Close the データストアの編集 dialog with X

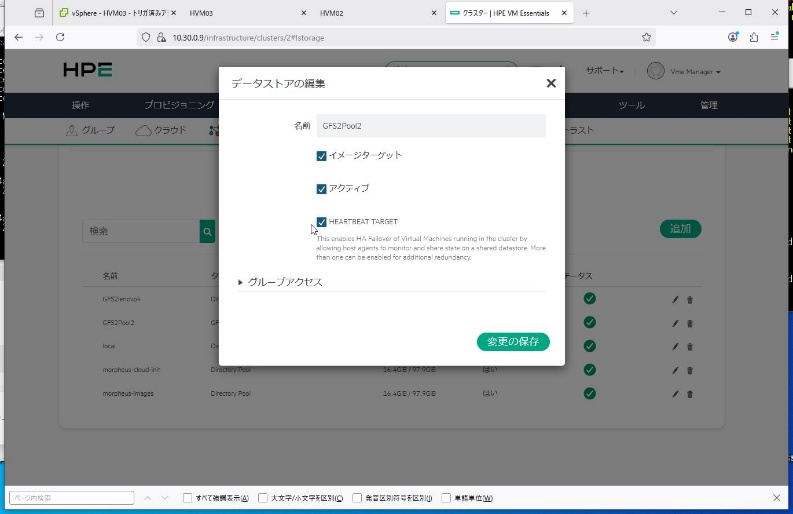551,83
